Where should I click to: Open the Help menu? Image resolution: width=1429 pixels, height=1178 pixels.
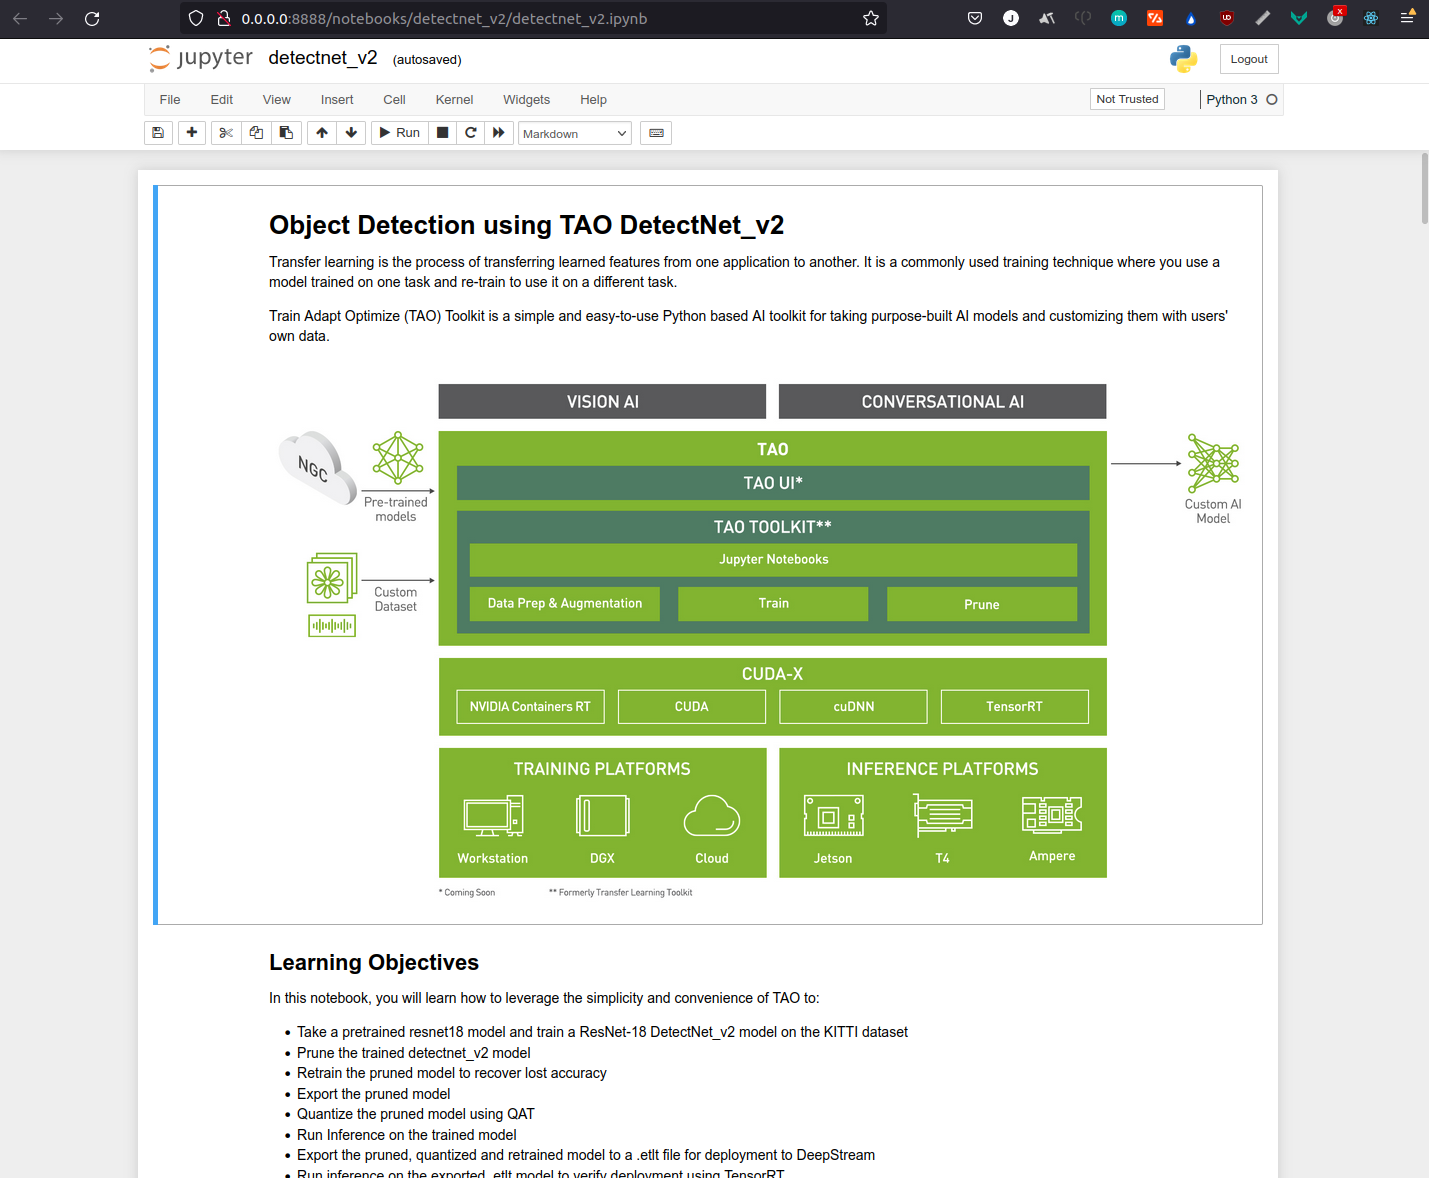click(593, 100)
